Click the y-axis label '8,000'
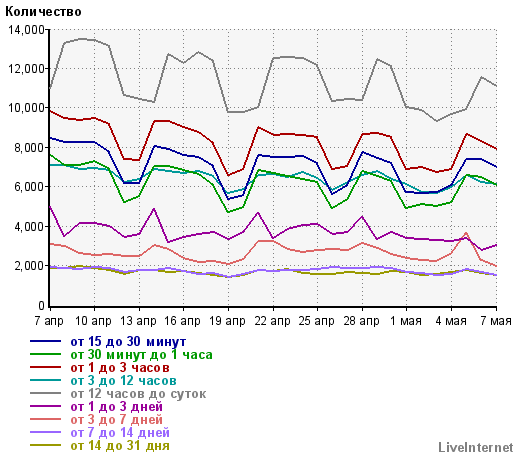Viewport: 520px width, 457px height. (x=29, y=148)
